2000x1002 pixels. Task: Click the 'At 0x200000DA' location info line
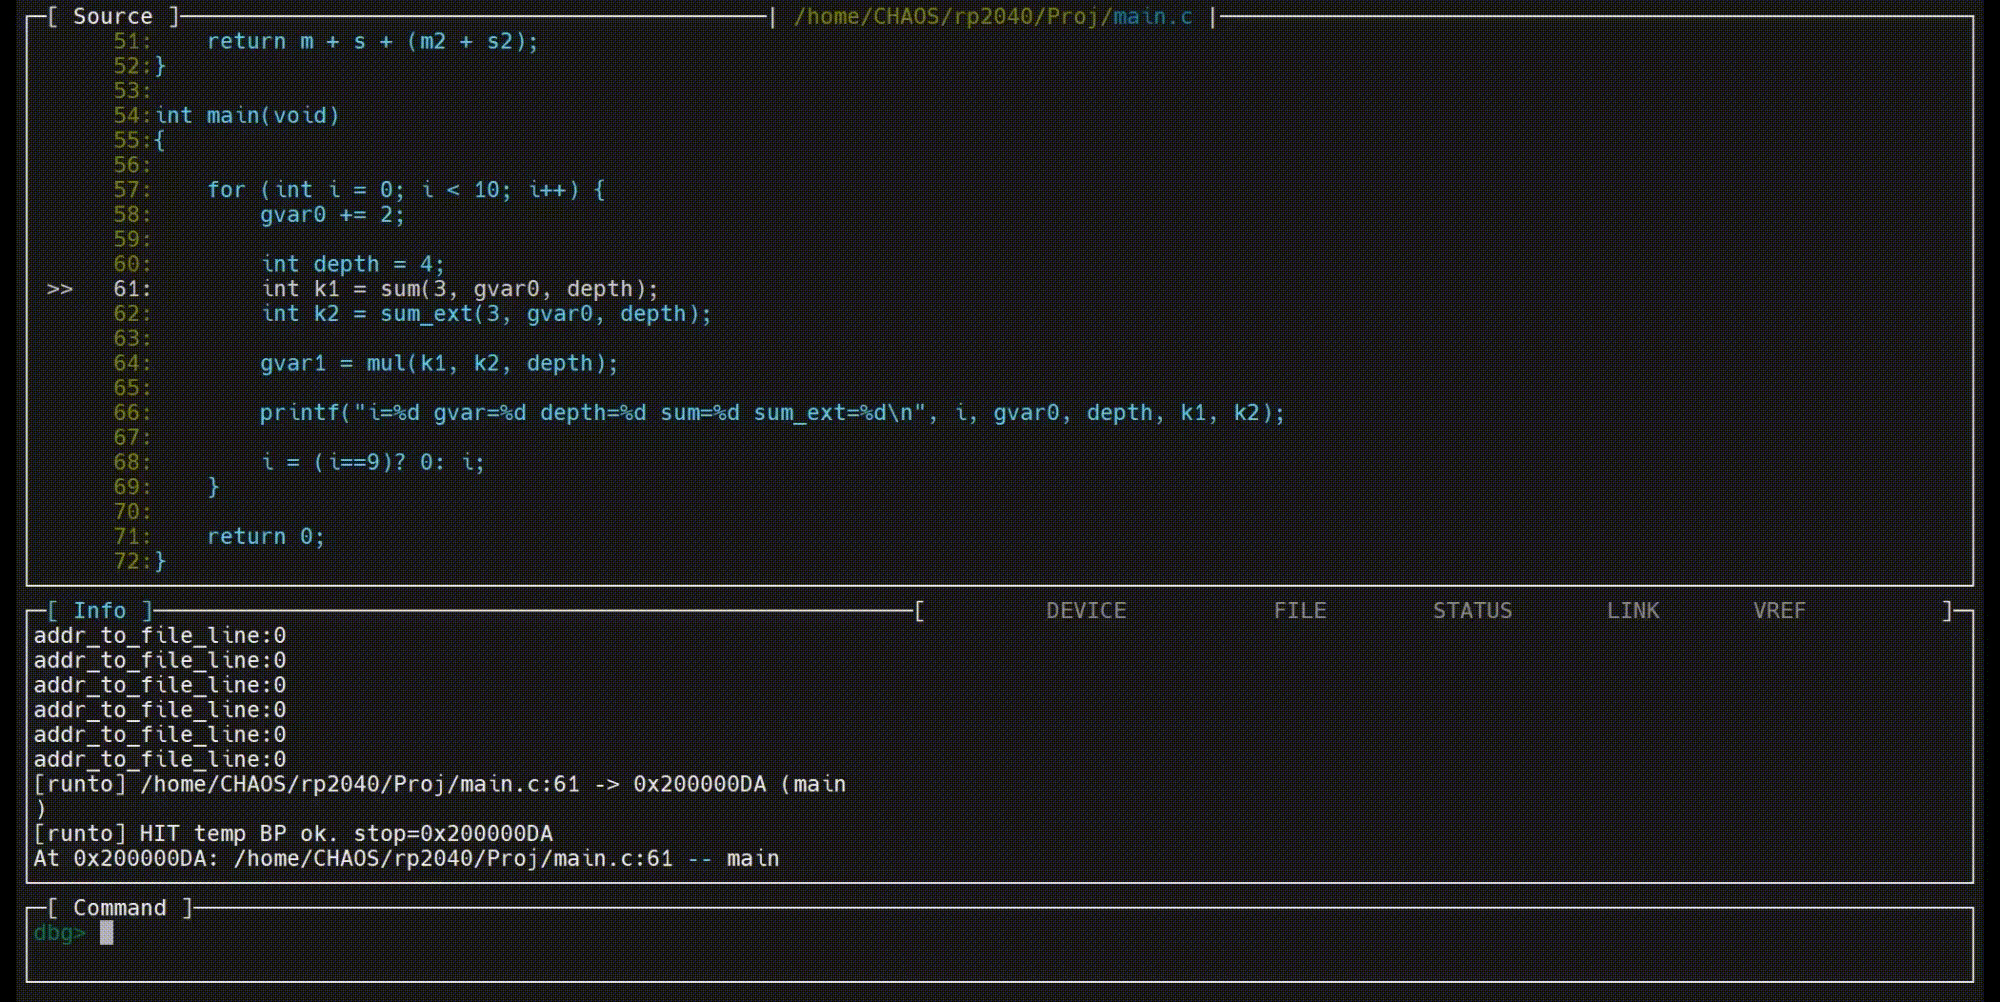[x=405, y=858]
